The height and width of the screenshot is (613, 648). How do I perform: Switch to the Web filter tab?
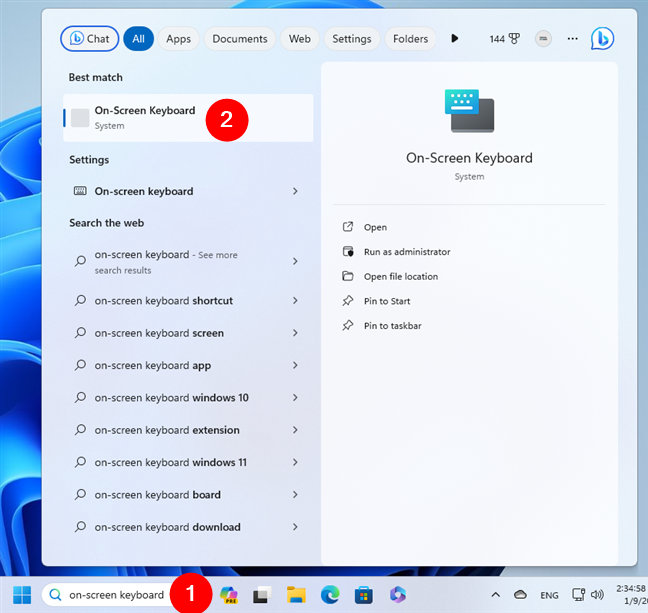tap(300, 39)
